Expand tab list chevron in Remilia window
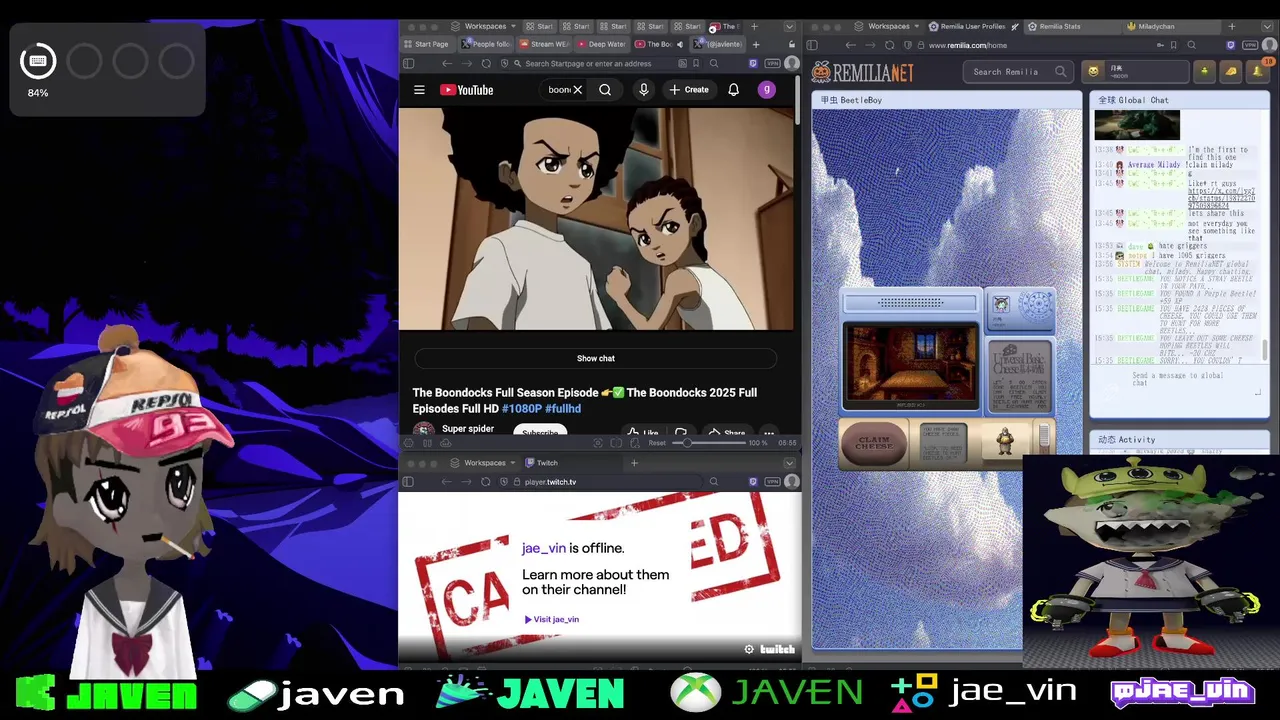The height and width of the screenshot is (720, 1280). [1268, 26]
